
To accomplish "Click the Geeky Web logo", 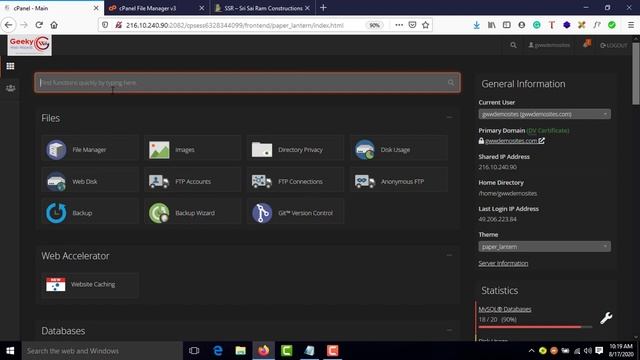I will [29, 44].
